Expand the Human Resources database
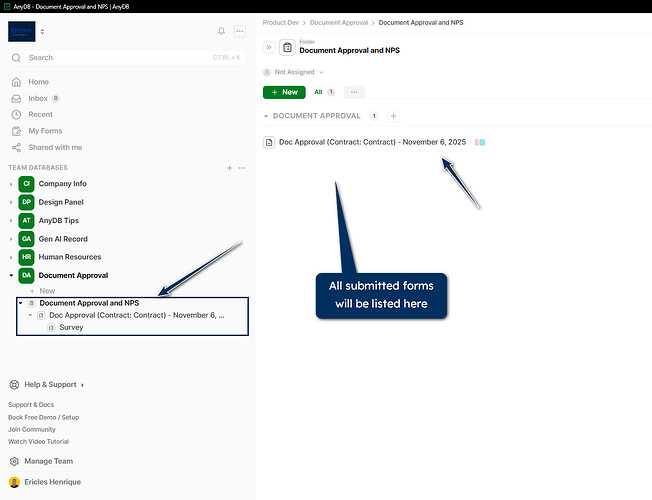Screen dimensions: 652x500 pos(11,257)
